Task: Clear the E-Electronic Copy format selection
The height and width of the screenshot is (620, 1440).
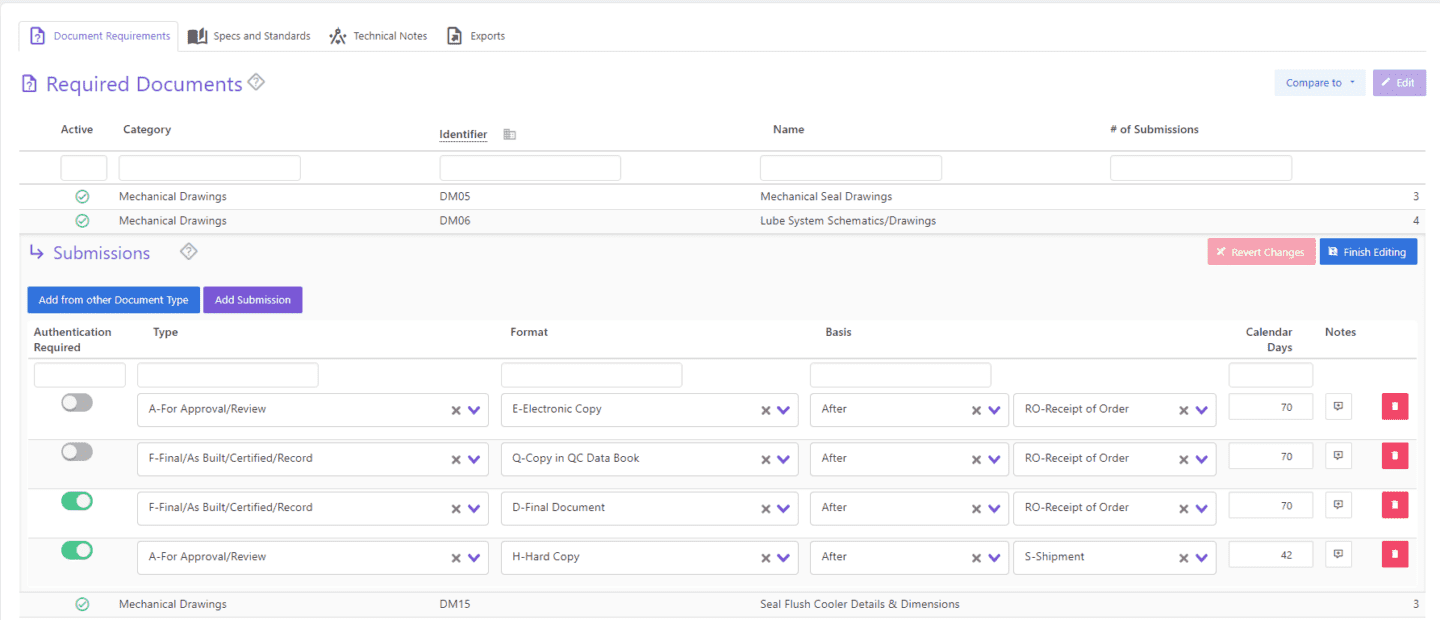Action: [x=766, y=410]
